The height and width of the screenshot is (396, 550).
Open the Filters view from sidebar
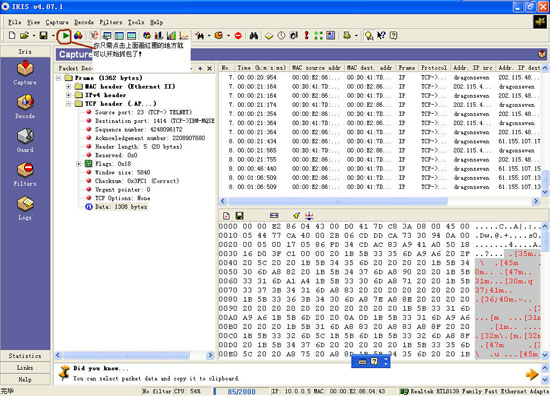click(25, 174)
